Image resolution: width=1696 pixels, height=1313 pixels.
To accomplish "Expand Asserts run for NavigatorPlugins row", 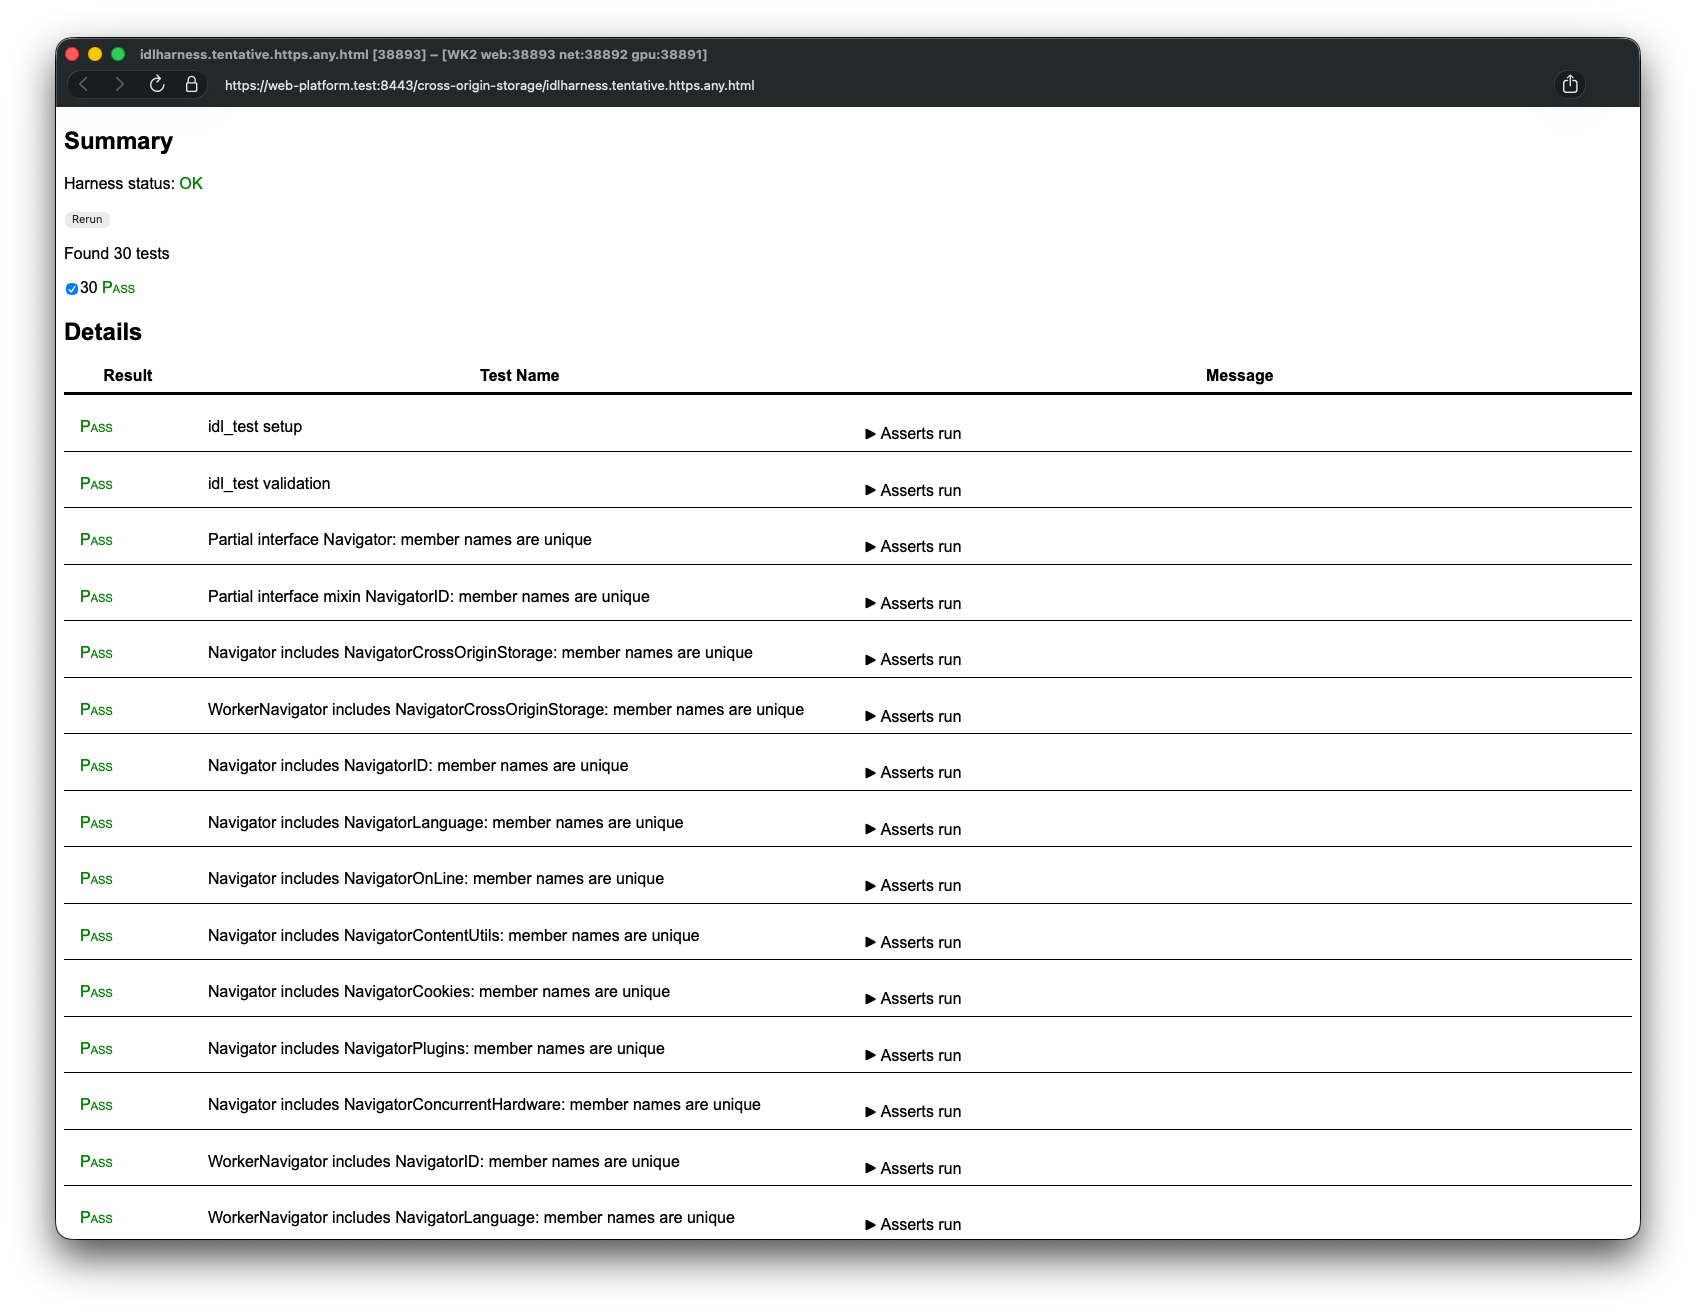I will pos(913,1055).
